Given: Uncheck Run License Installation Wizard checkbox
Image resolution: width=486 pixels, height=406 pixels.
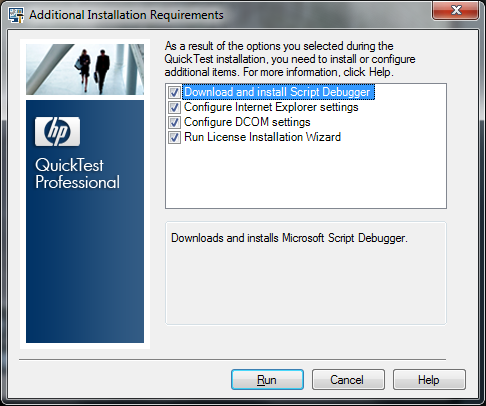Looking at the screenshot, I should (174, 137).
